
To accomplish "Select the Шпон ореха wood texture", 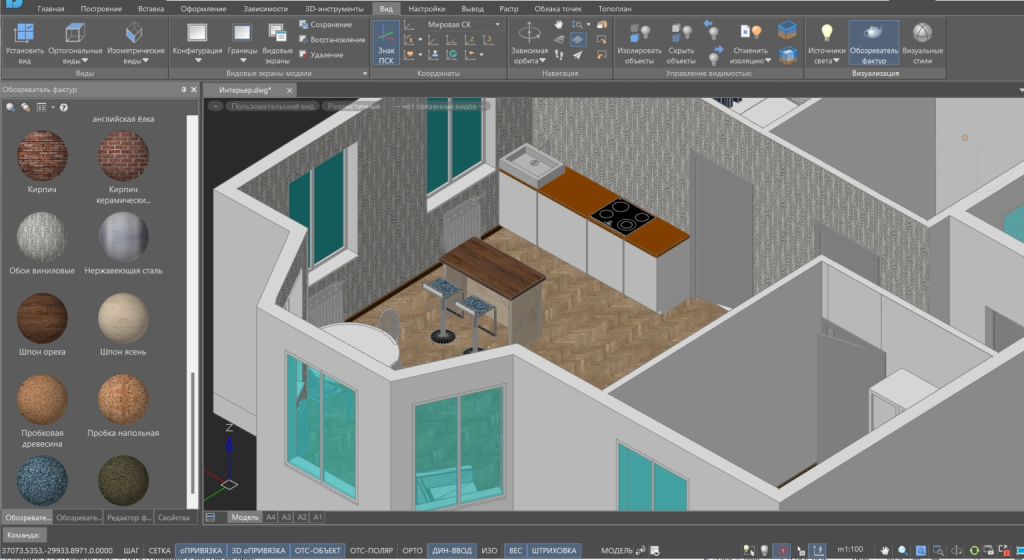I will pyautogui.click(x=42, y=318).
